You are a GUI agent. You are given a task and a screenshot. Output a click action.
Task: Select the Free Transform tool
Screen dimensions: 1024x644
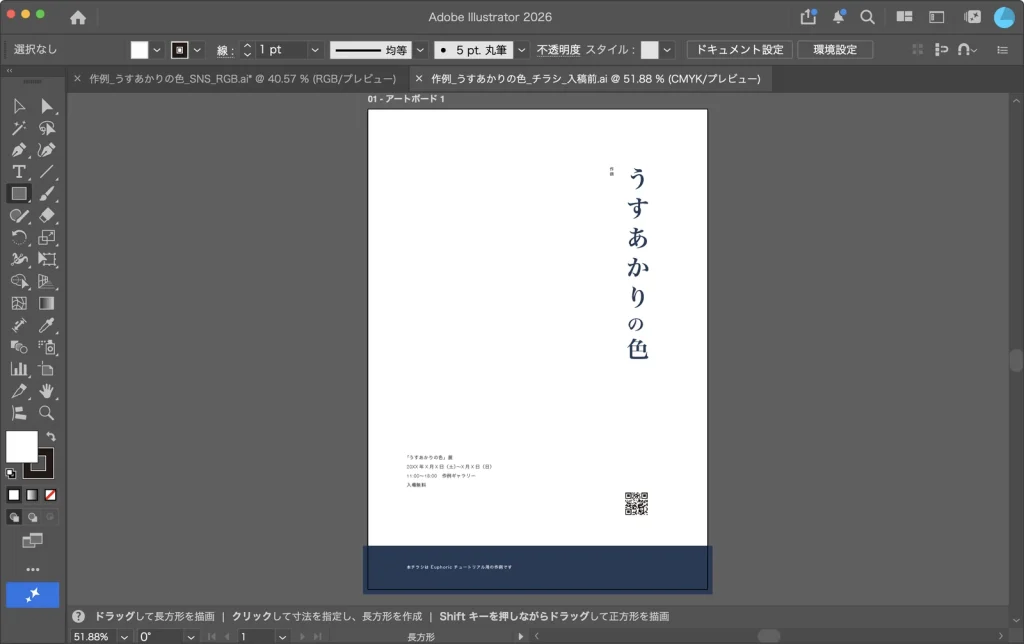[x=46, y=259]
